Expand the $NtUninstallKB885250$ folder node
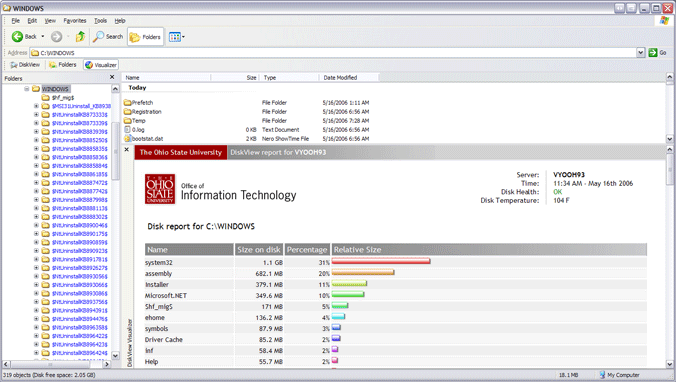The height and width of the screenshot is (382, 676). point(36,140)
